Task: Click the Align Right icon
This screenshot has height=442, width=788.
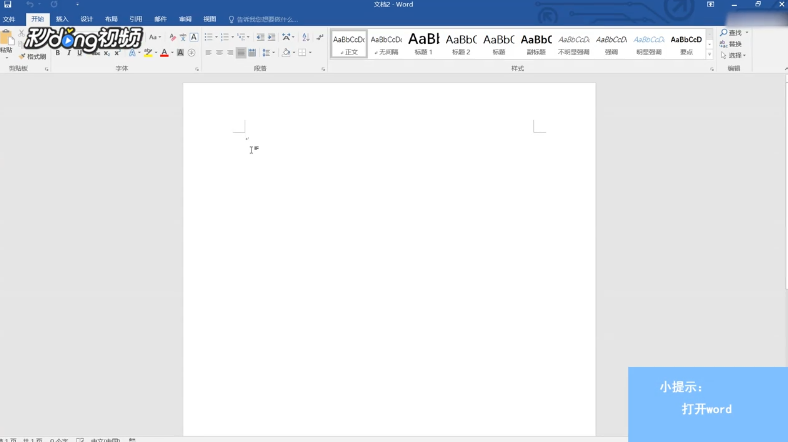Action: (x=230, y=53)
